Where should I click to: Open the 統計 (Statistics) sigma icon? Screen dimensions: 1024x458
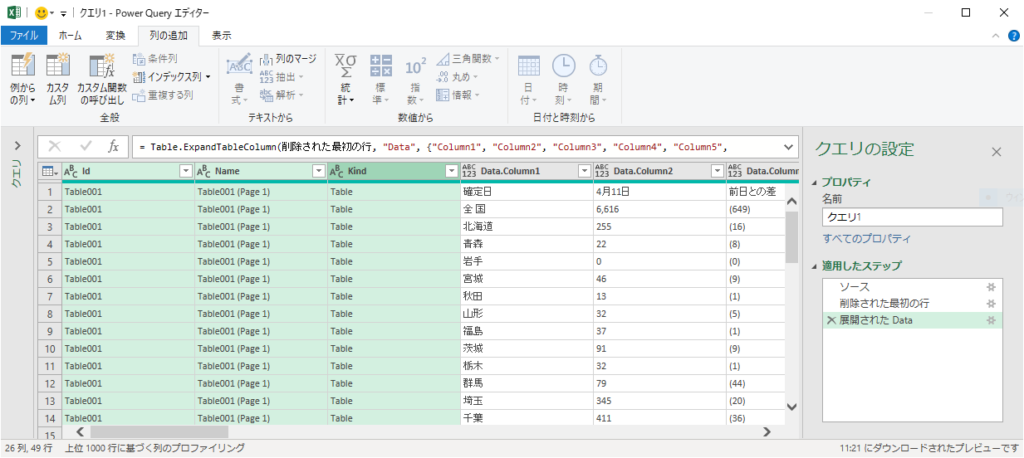346,66
